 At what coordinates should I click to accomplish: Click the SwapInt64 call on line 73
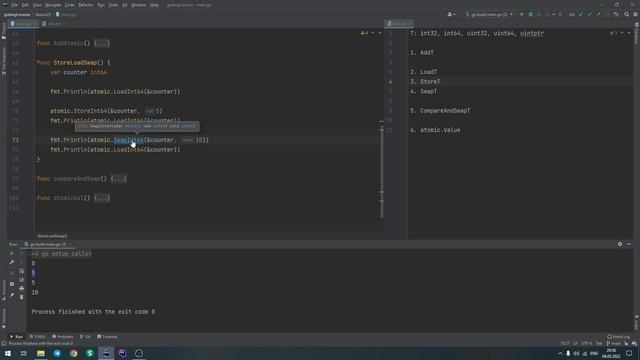click(x=129, y=140)
